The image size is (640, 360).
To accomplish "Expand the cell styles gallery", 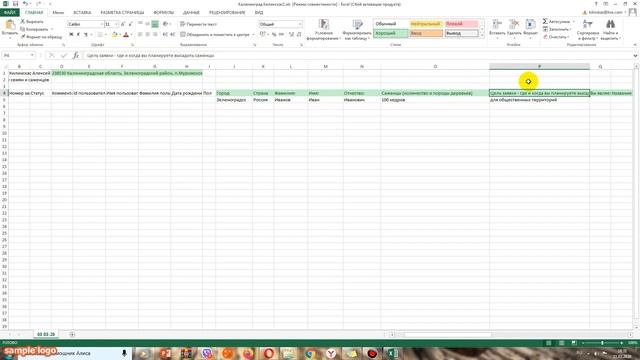I will coord(482,36).
